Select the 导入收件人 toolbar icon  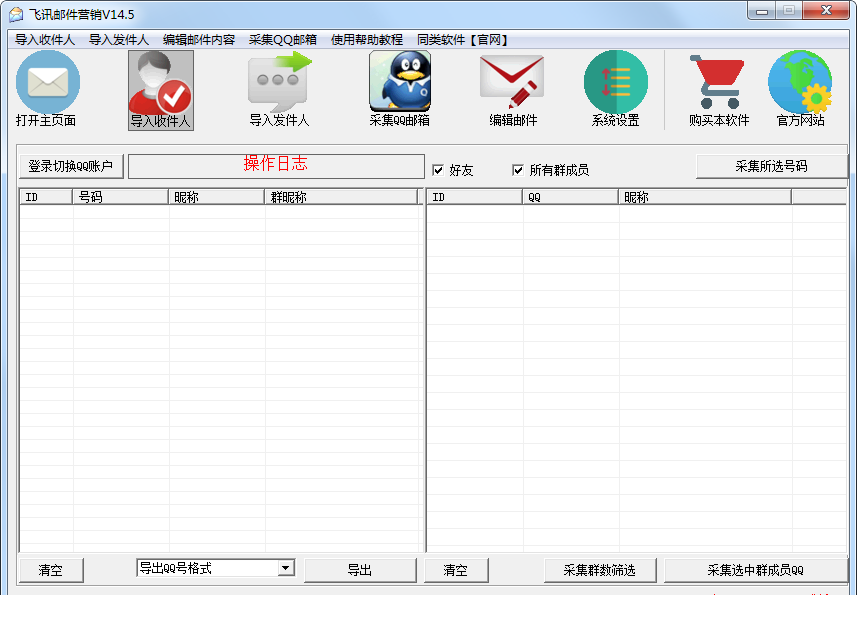[161, 90]
